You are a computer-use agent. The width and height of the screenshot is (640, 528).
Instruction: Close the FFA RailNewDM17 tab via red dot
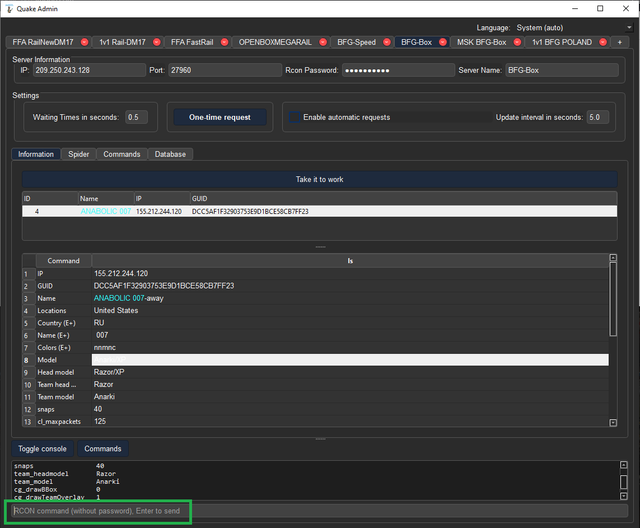coord(84,42)
